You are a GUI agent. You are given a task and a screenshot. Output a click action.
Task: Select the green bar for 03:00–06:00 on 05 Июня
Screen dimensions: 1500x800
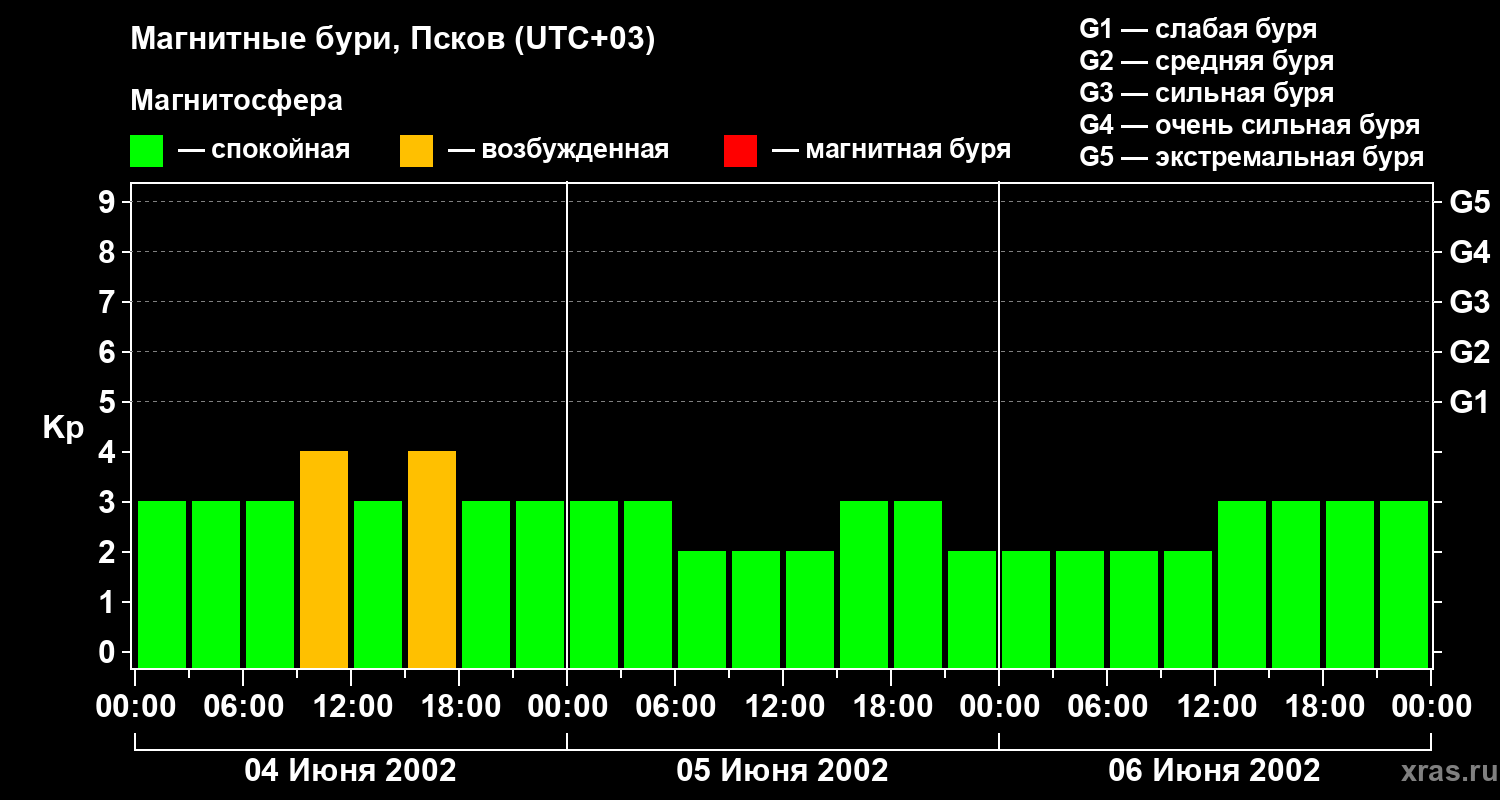[x=648, y=584]
